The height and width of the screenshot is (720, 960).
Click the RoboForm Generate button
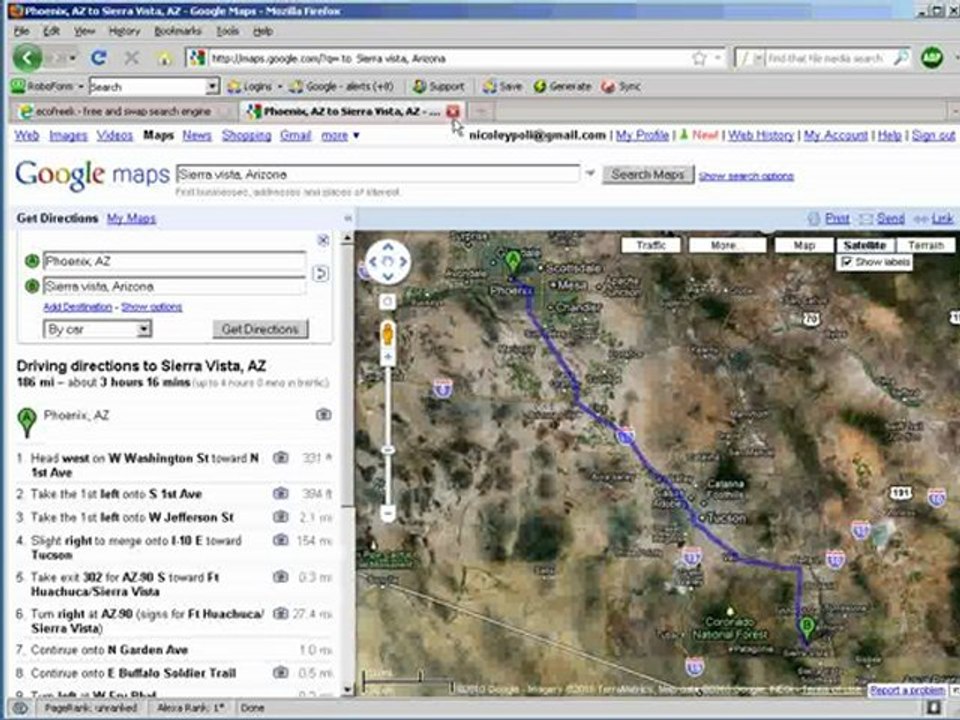click(x=562, y=86)
